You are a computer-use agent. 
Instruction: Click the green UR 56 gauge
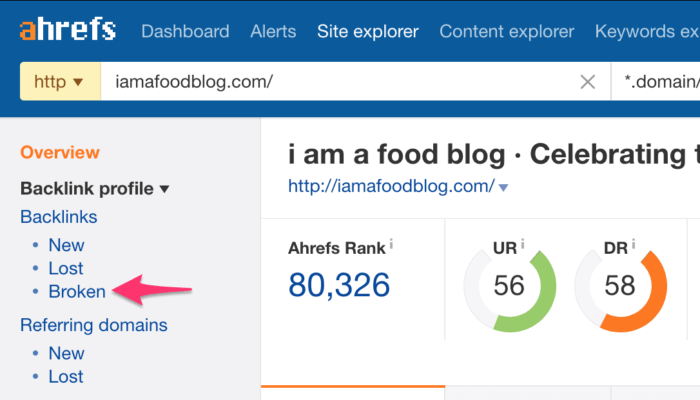coord(509,286)
